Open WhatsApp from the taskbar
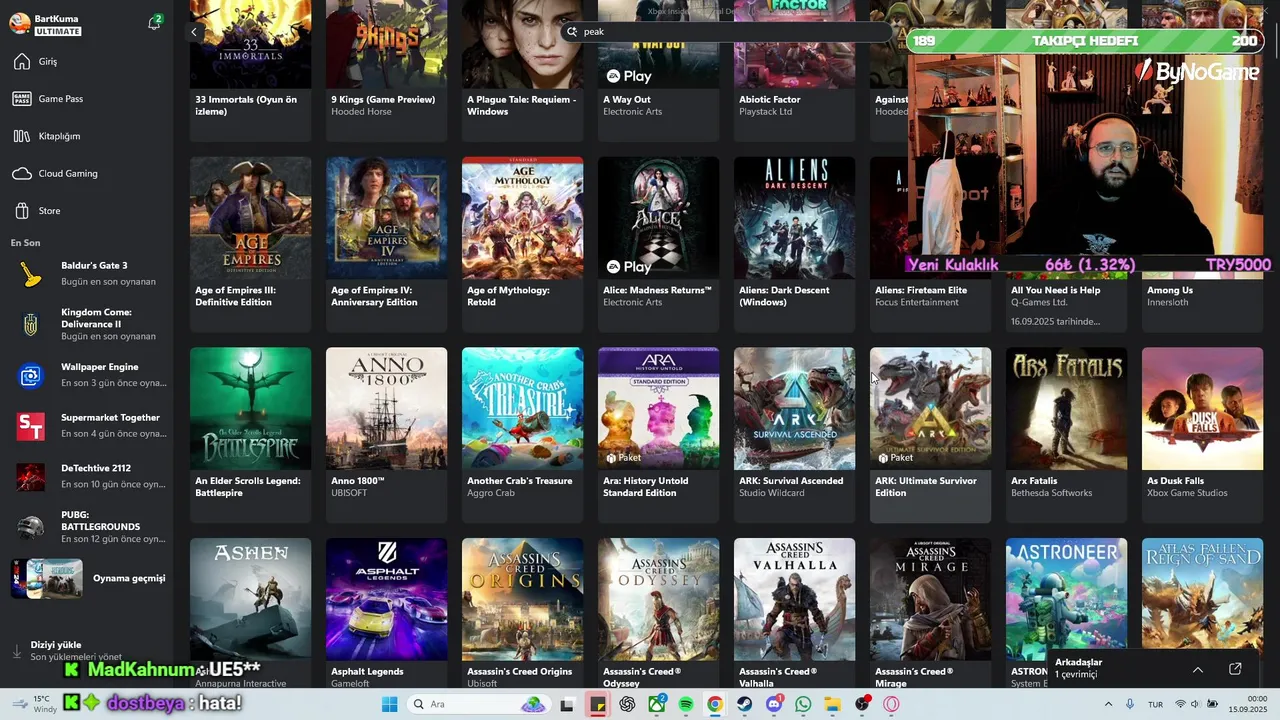The image size is (1280, 720). (x=803, y=704)
